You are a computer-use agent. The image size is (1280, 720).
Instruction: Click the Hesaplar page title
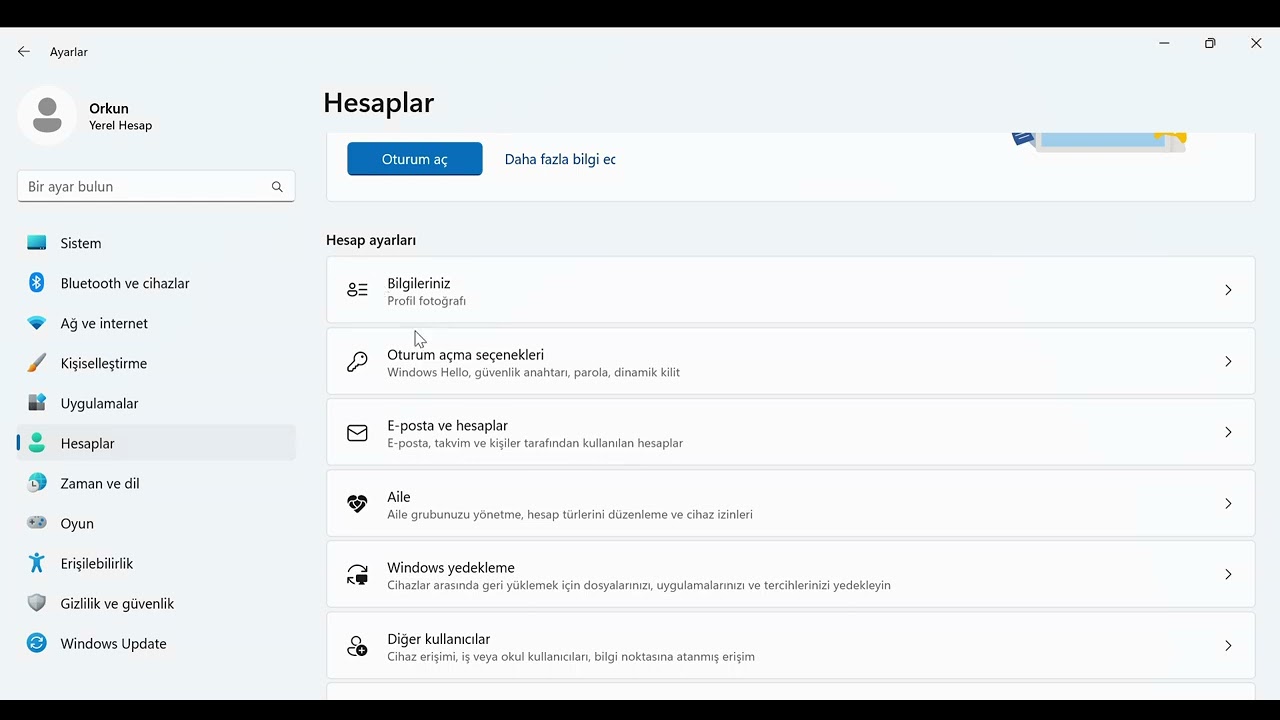click(379, 103)
